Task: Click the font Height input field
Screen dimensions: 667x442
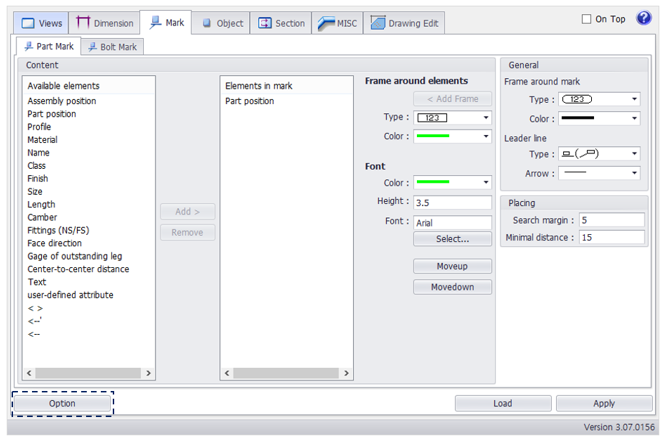Action: (452, 202)
